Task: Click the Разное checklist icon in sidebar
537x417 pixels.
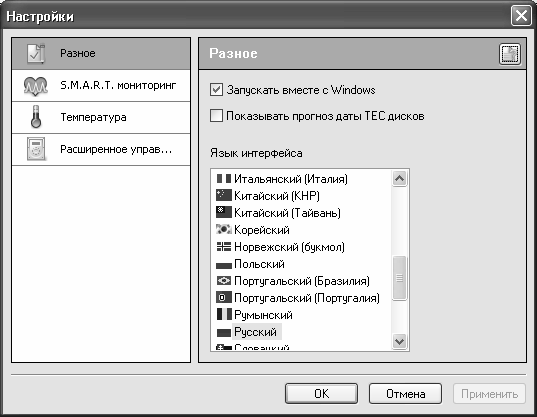Action: click(x=36, y=53)
